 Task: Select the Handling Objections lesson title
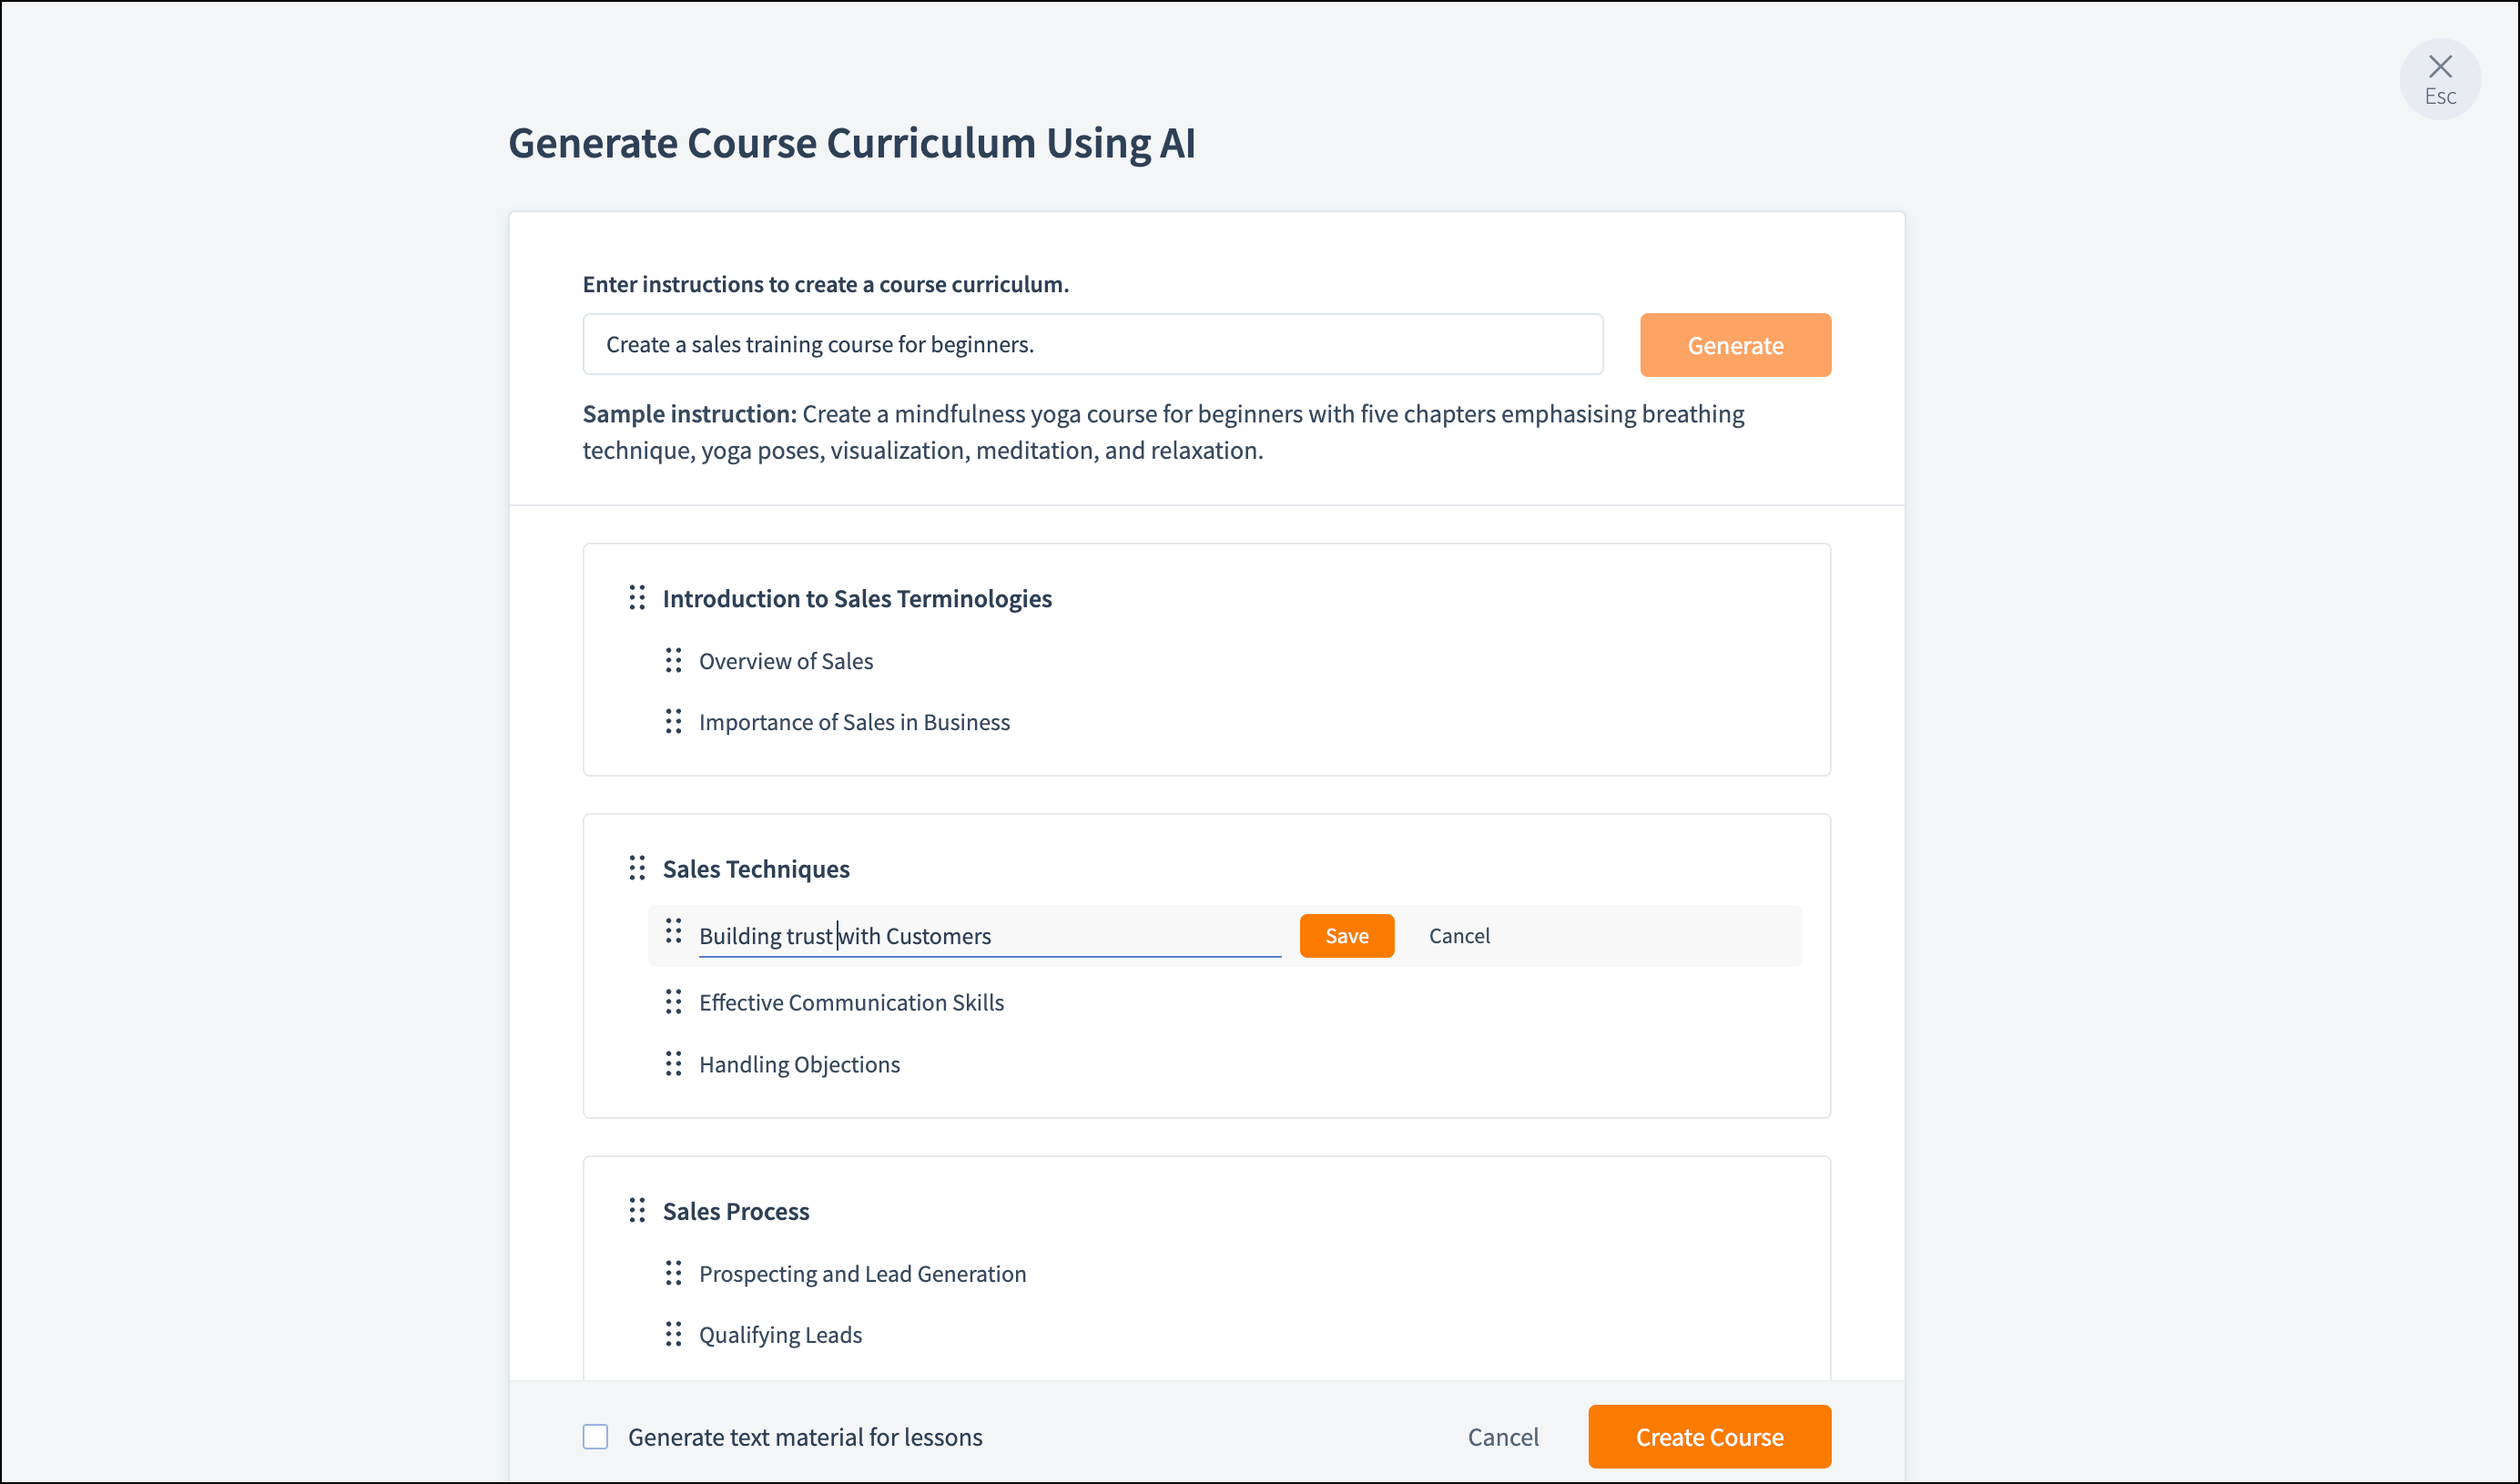coord(799,1065)
